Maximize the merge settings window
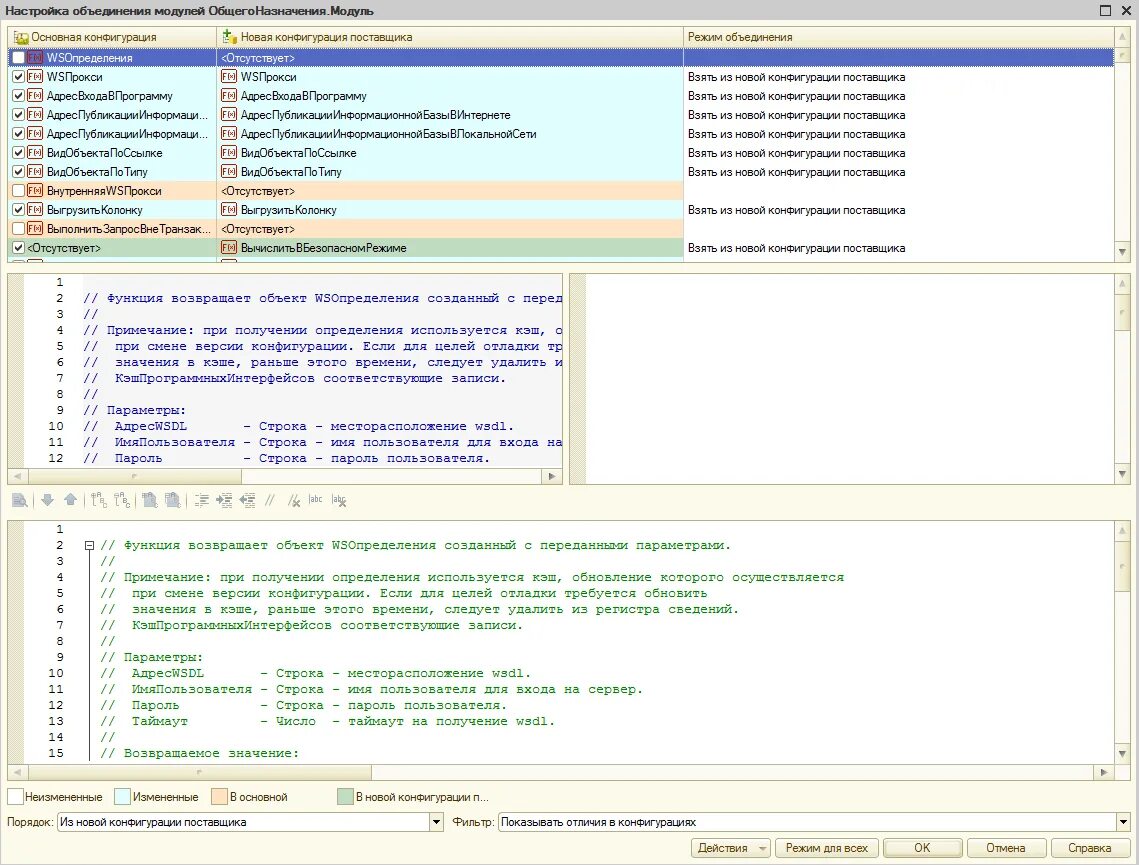This screenshot has width=1139, height=865. click(x=1105, y=10)
